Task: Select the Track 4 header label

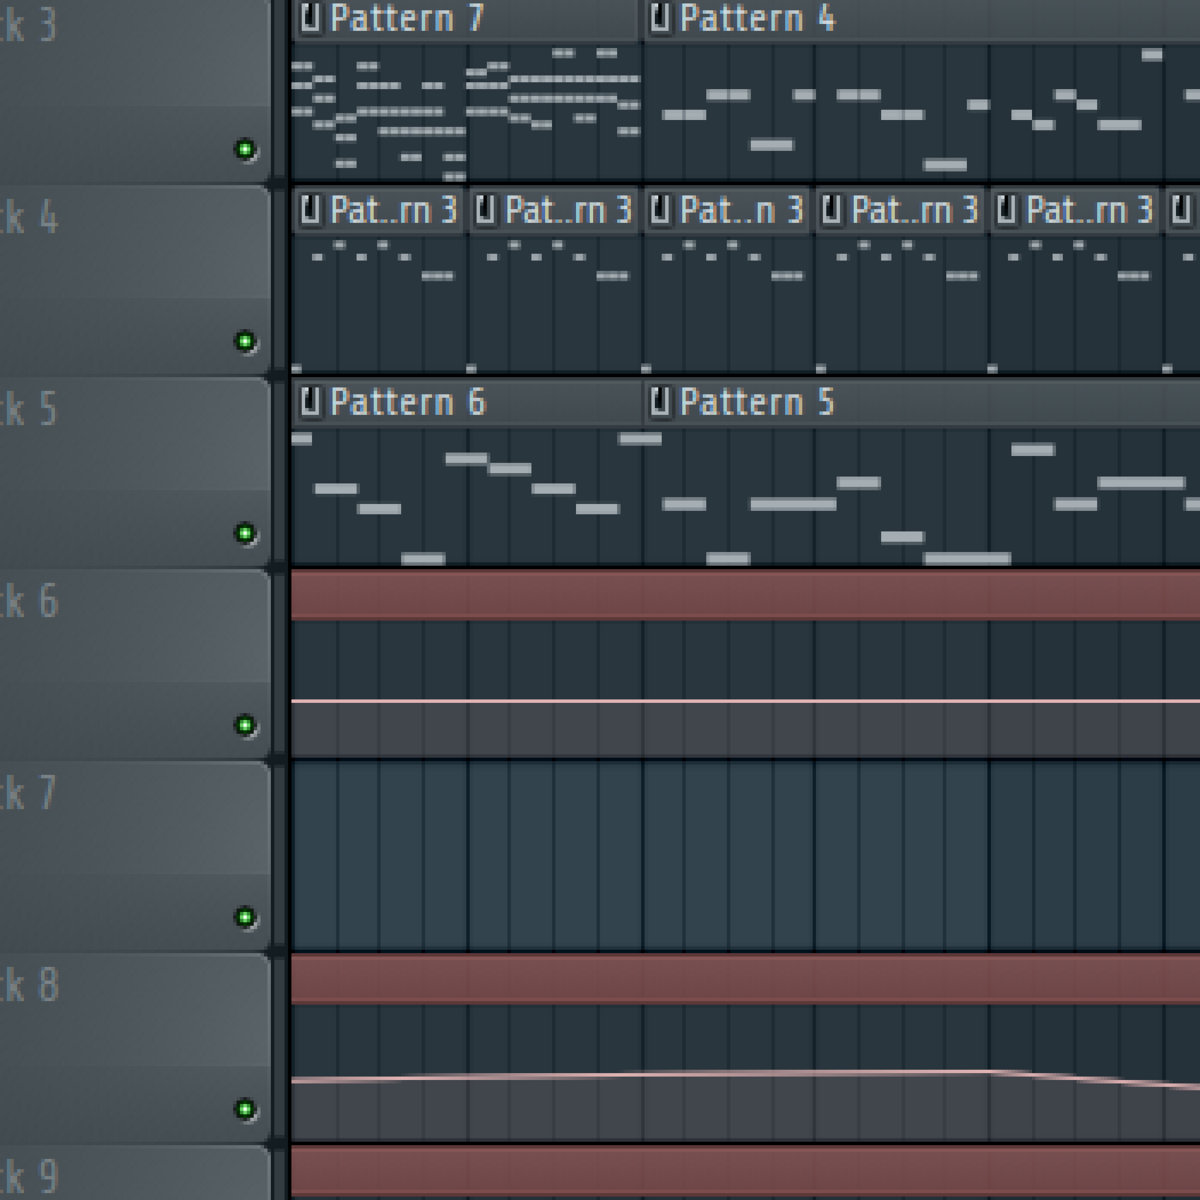Action: [30, 217]
